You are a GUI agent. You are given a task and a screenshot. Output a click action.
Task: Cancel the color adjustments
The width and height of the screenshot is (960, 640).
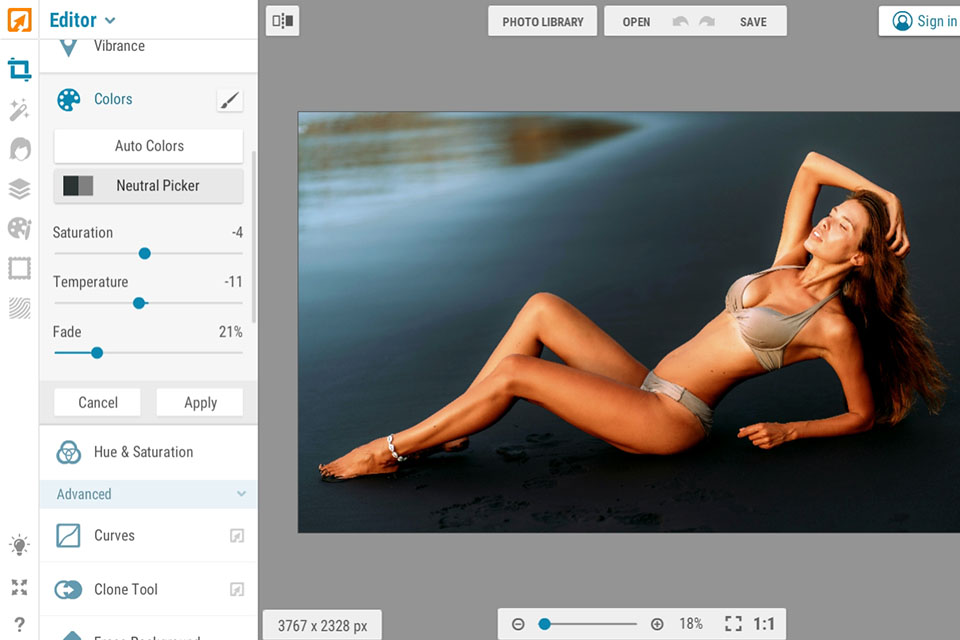(x=97, y=402)
